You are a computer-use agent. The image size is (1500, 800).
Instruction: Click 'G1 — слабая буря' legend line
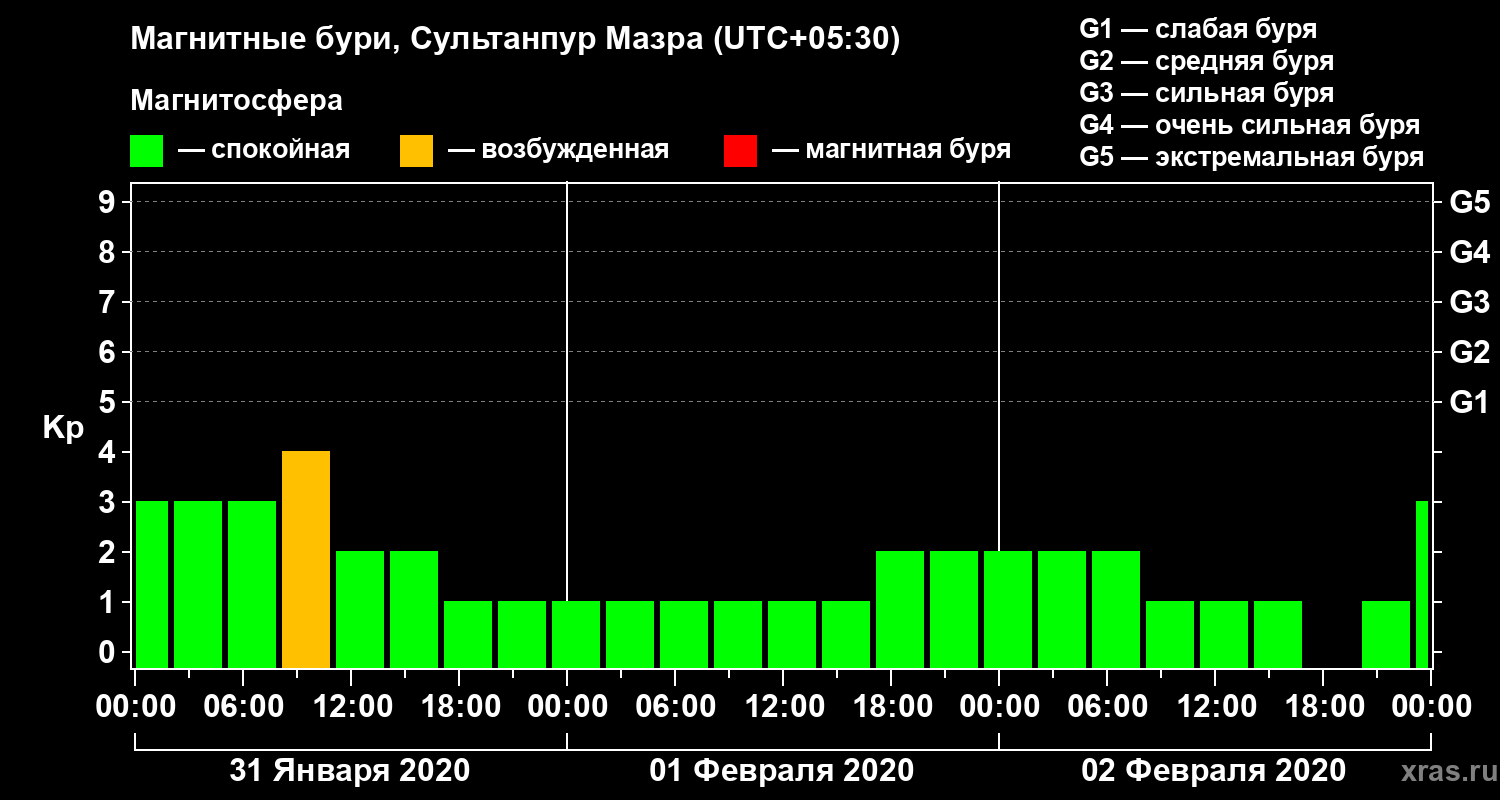(x=1198, y=29)
